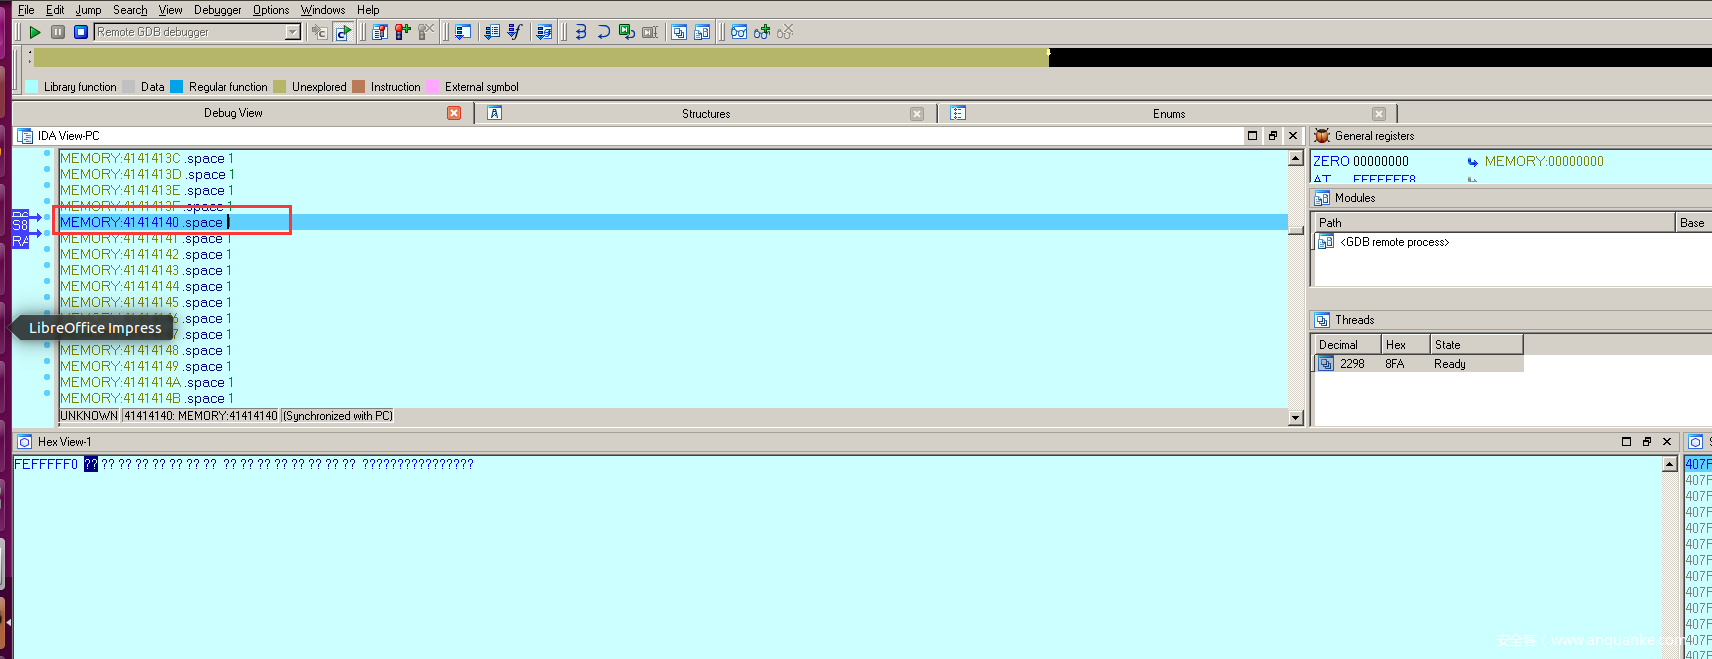Viewport: 1712px width, 659px height.
Task: Click the delete watch icon
Action: (x=785, y=32)
